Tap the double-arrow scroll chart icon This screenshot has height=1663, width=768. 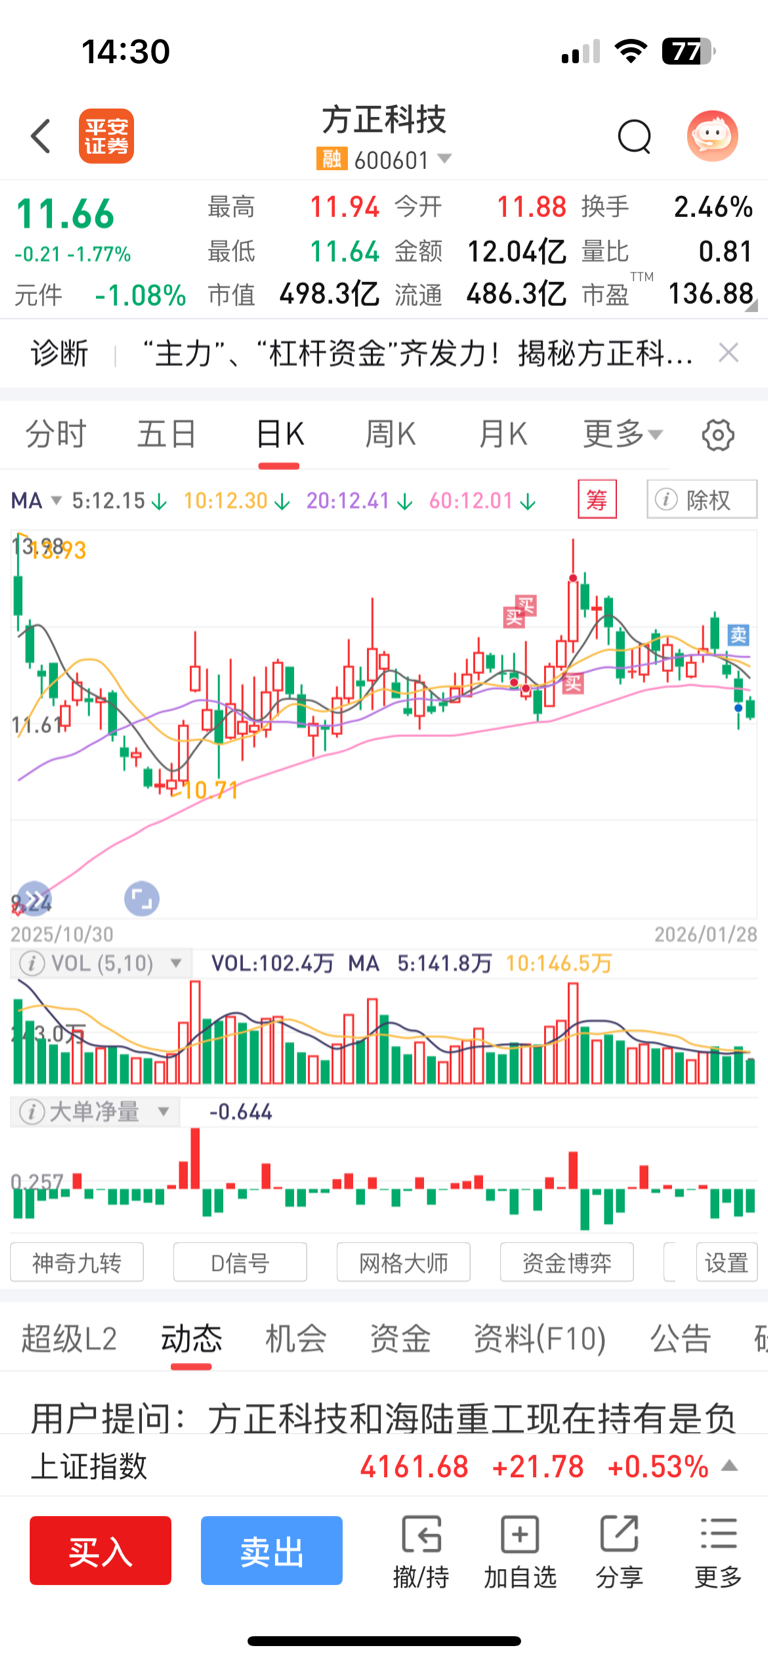coord(34,899)
